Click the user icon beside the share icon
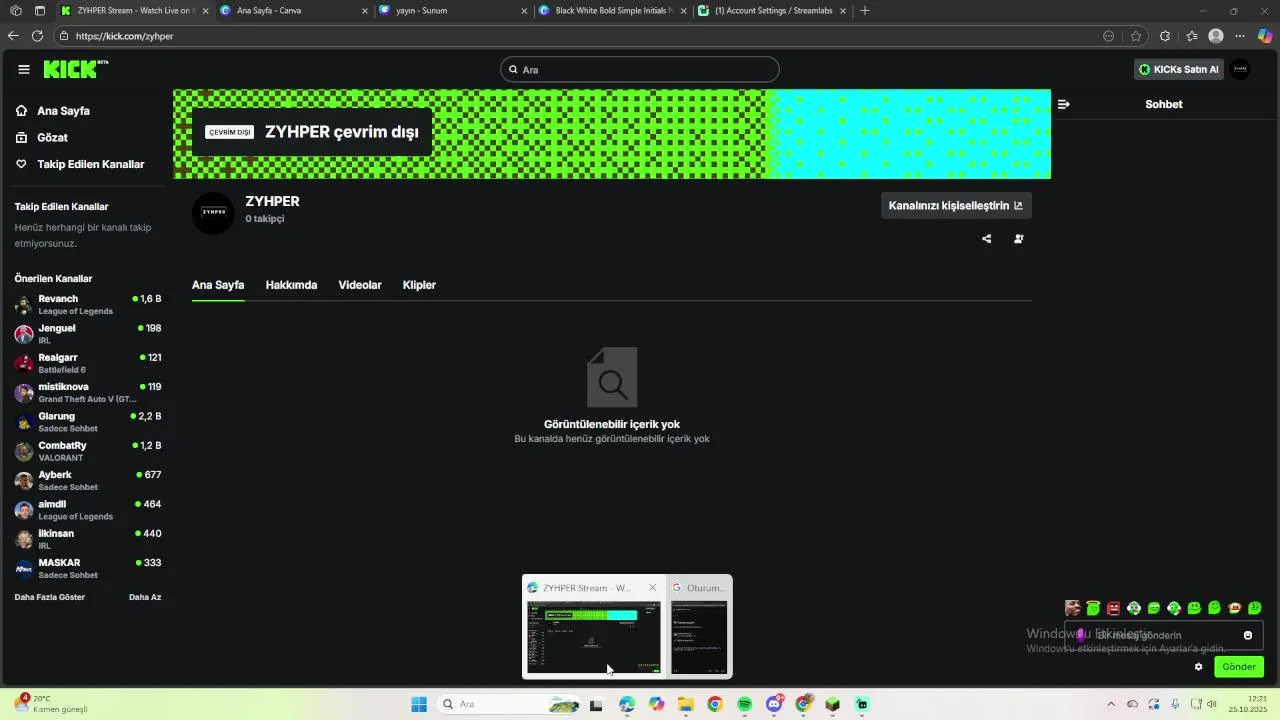 (x=1019, y=239)
